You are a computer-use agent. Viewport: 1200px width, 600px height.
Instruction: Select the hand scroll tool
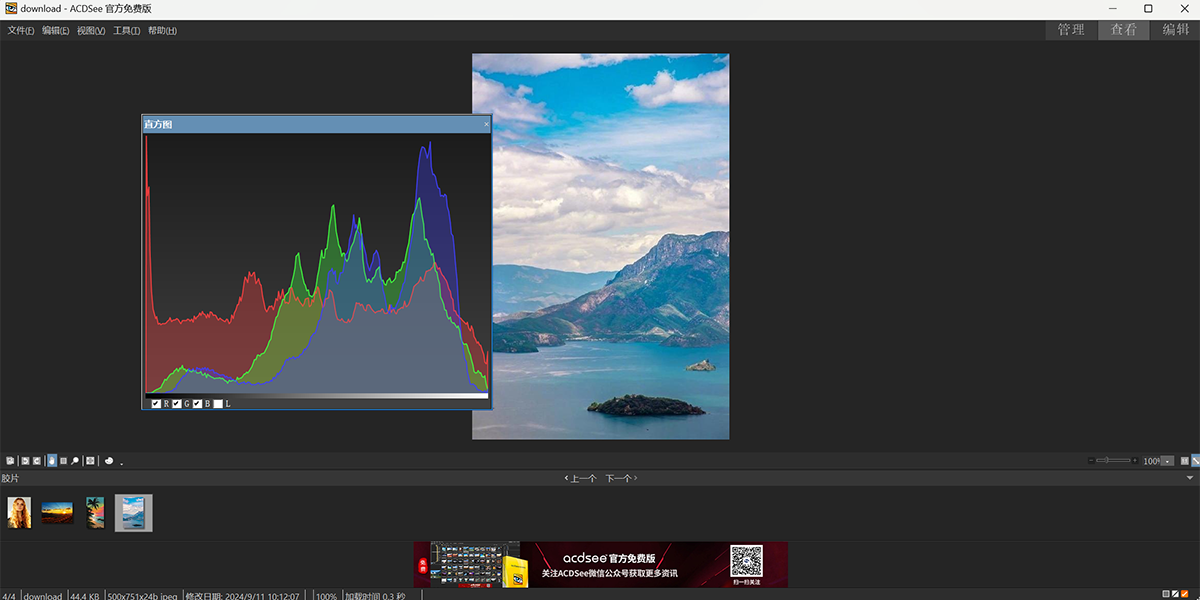(x=52, y=461)
